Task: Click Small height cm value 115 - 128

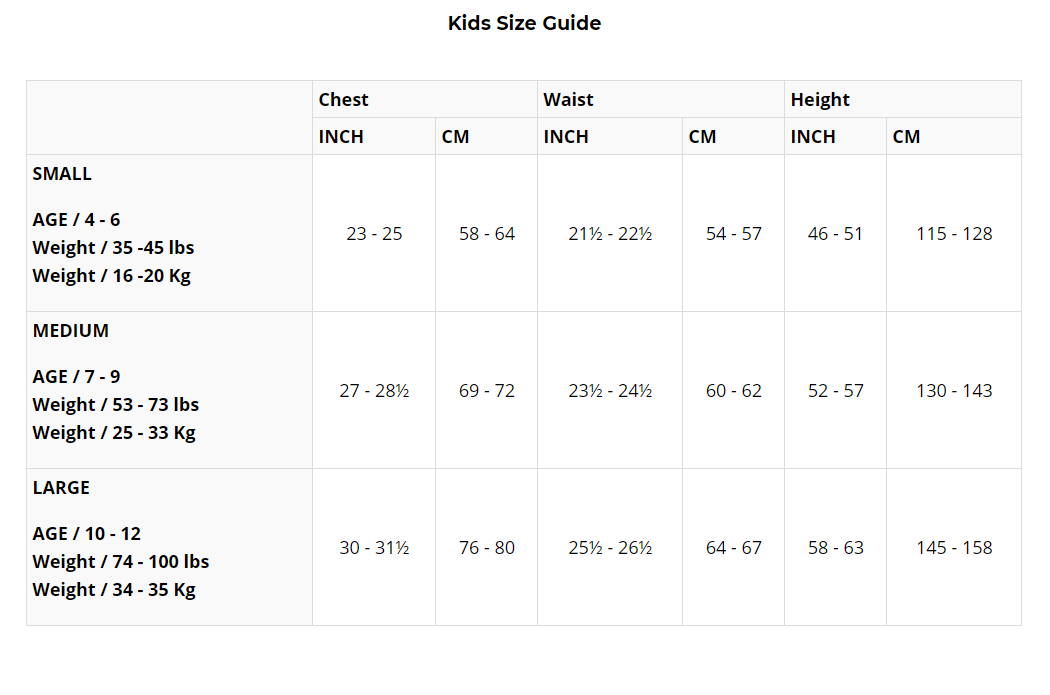Action: [954, 234]
